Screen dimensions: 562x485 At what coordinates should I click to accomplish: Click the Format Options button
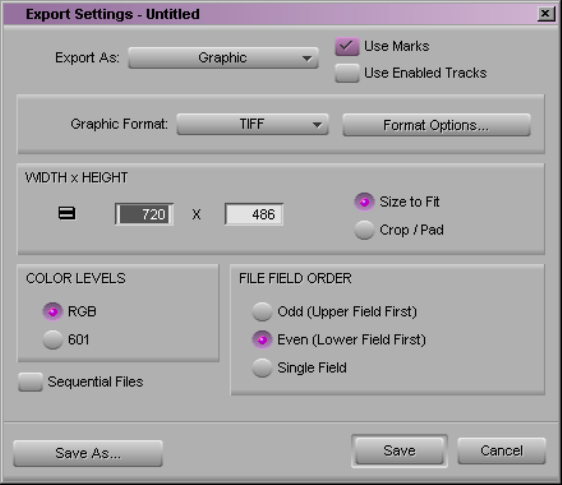click(x=436, y=125)
